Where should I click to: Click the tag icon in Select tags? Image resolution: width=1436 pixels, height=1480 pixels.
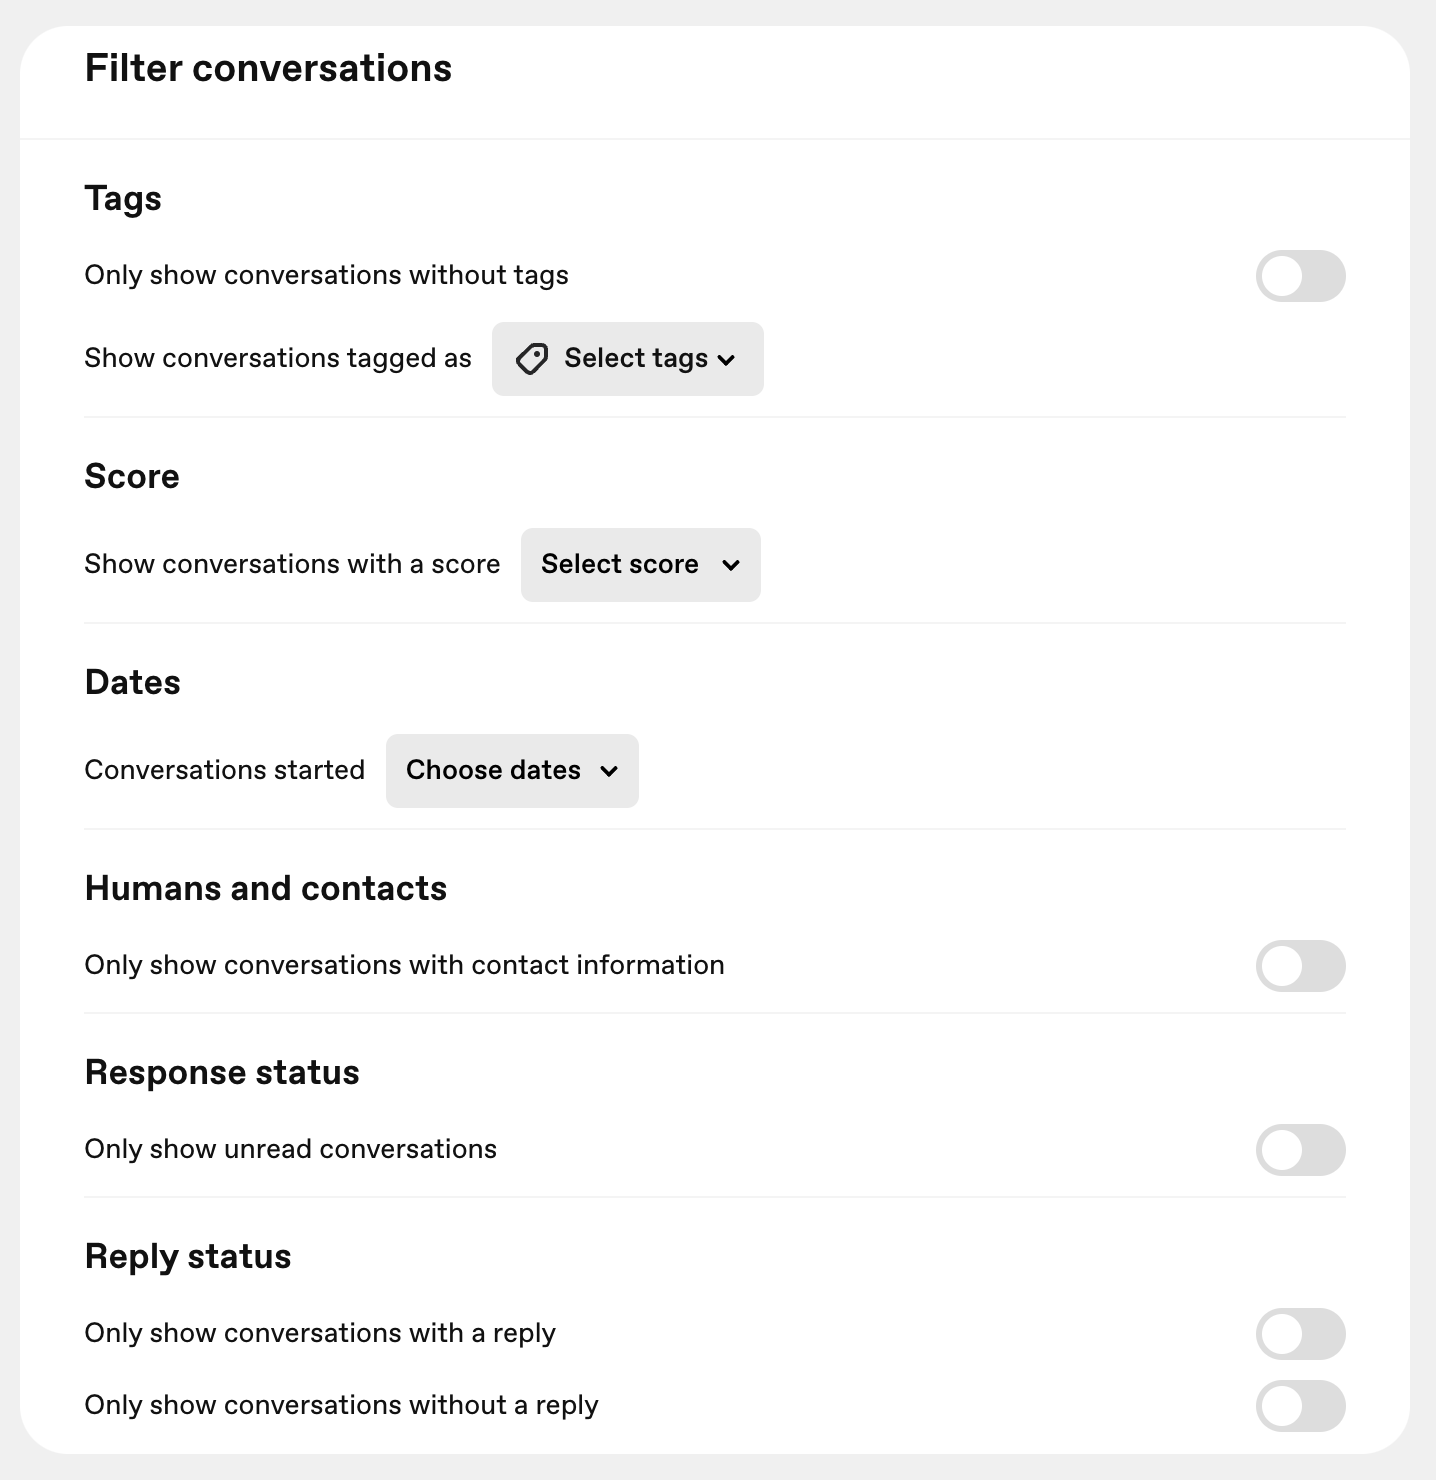click(x=531, y=359)
